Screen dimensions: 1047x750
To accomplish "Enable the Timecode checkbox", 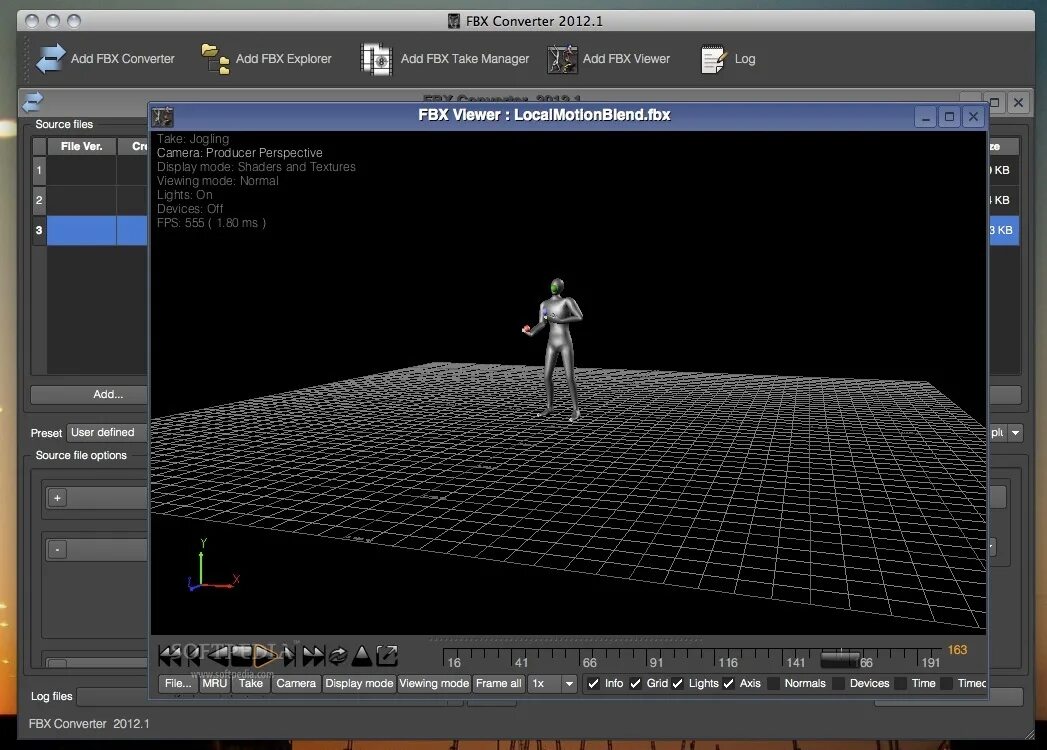I will [946, 683].
